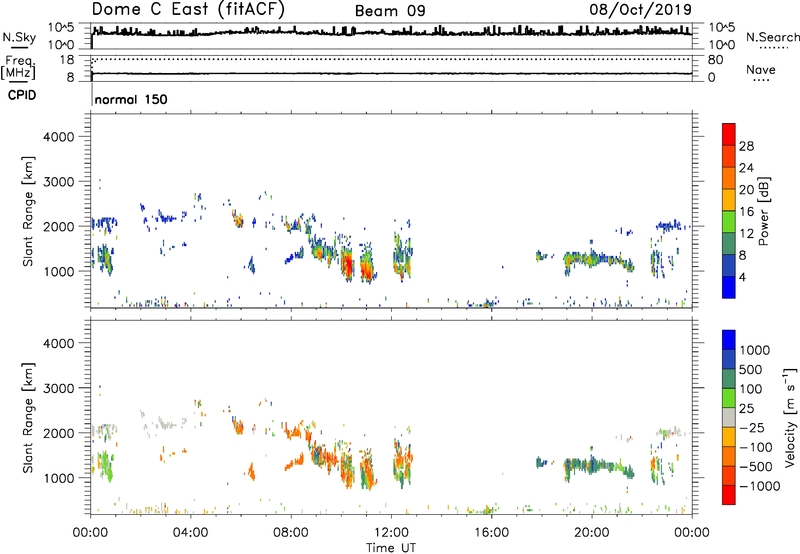Click Power panel "Slant Range [km]" label
Screen dimensions: 800x554
(28, 211)
